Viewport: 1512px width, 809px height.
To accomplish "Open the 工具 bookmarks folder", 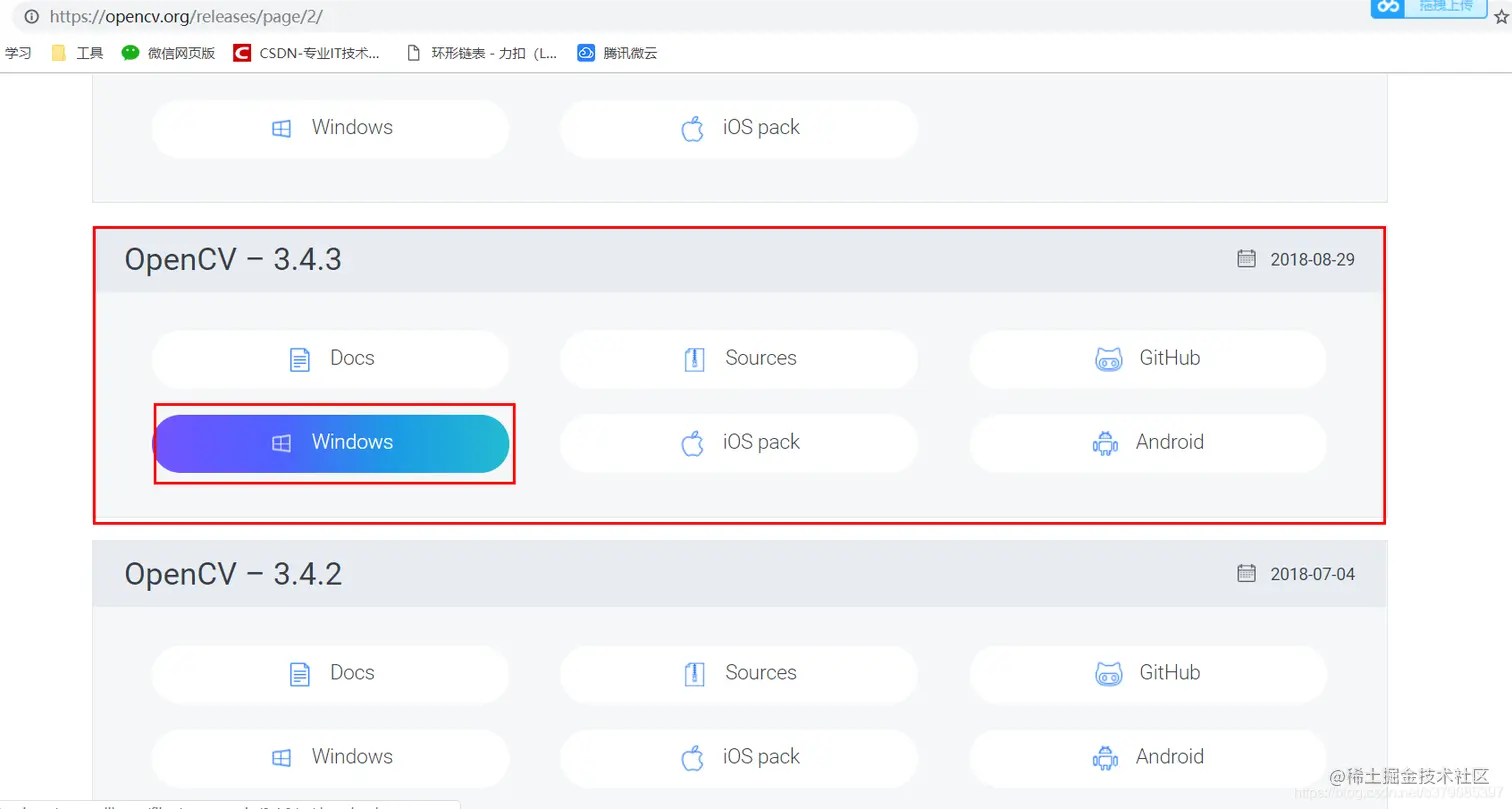I will (77, 53).
